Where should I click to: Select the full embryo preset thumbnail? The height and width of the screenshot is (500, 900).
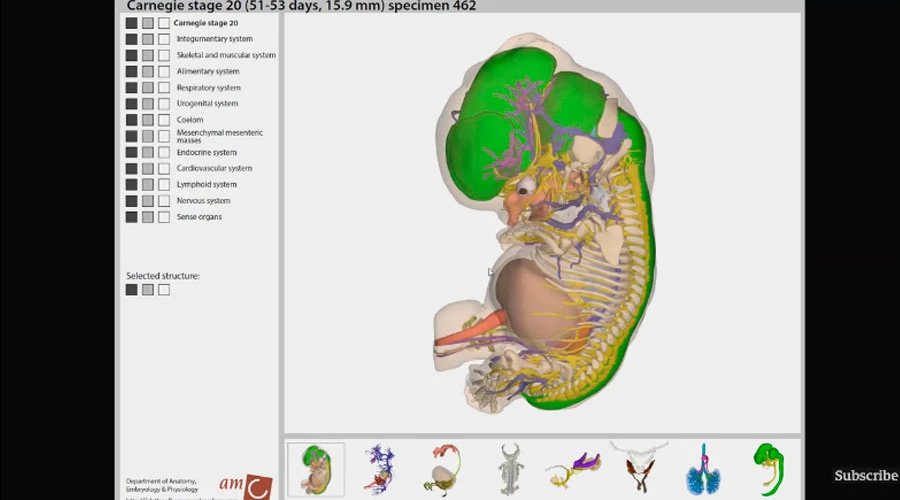pyautogui.click(x=316, y=469)
